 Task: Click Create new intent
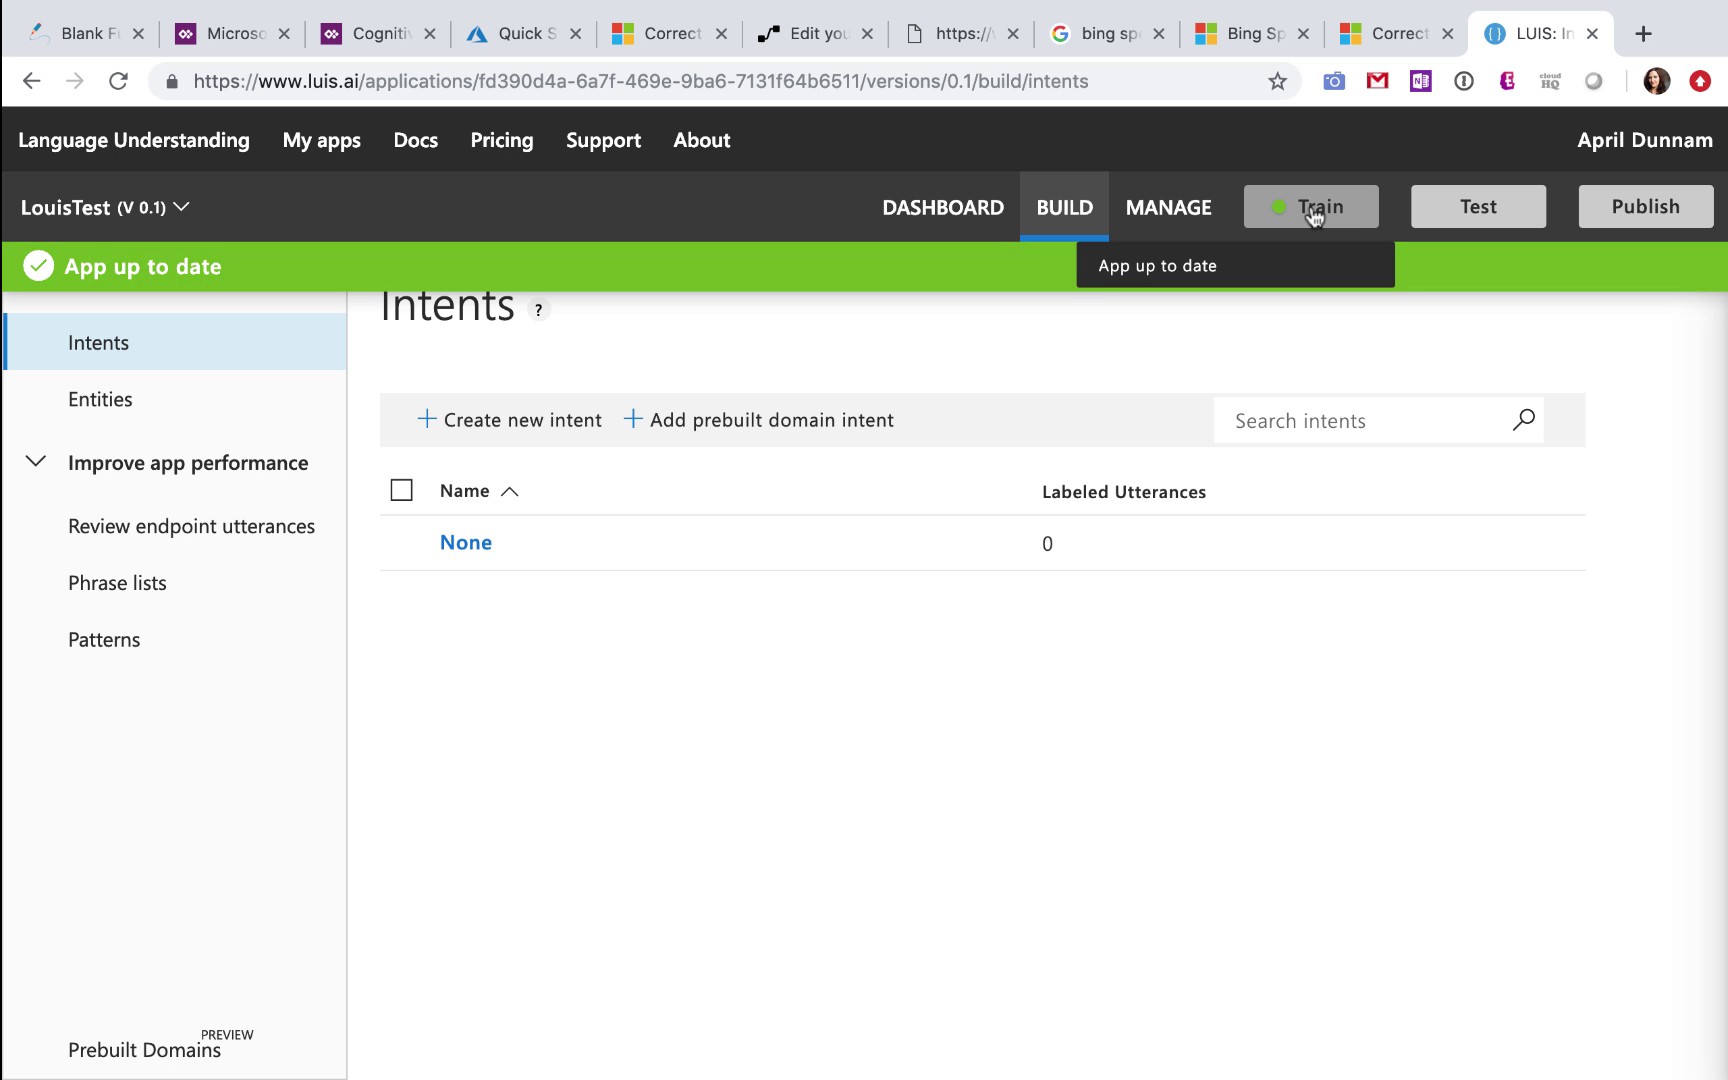tap(509, 420)
